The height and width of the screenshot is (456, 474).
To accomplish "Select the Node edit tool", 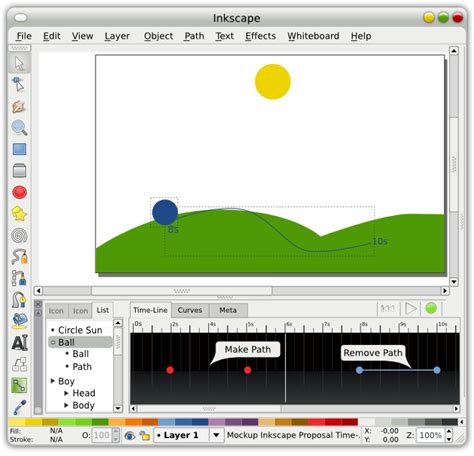I will point(19,85).
